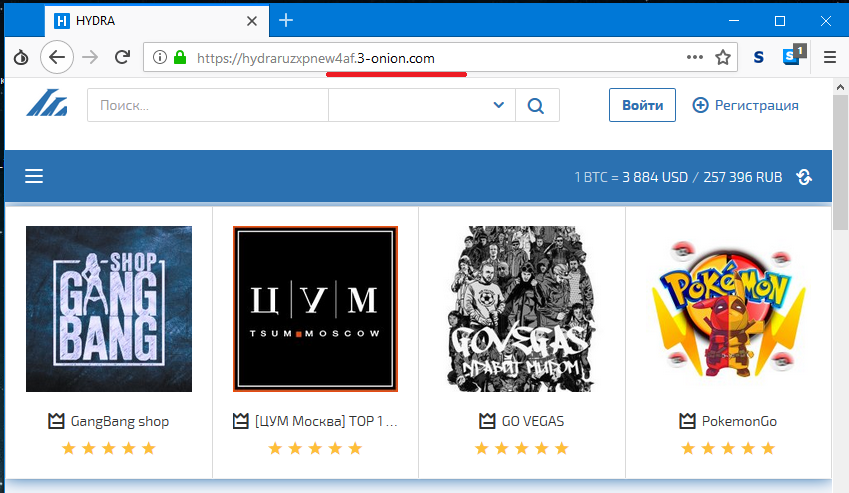Open the GO VEGAS shop image
Viewport: 849px width, 493px height.
(522, 309)
